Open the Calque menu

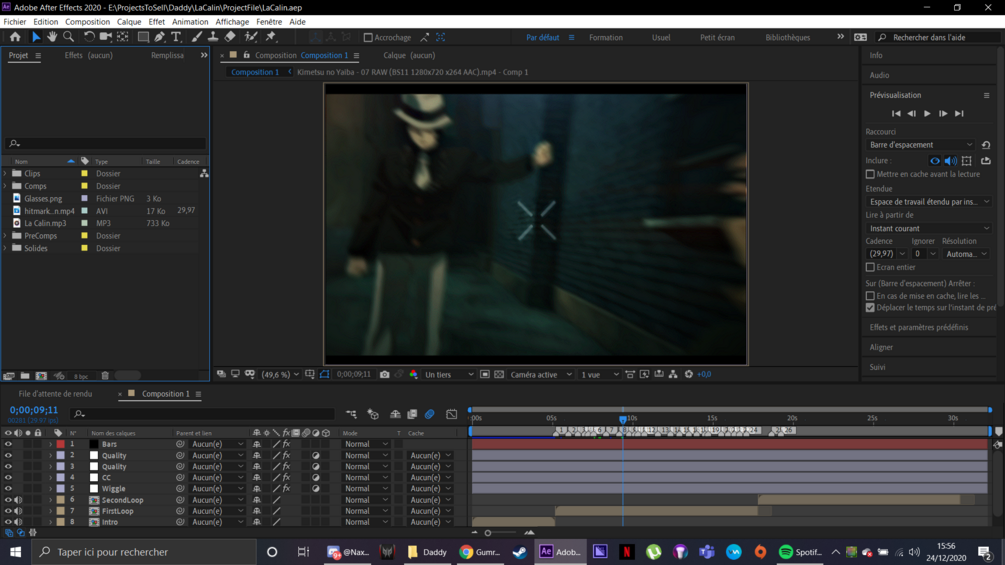tap(129, 22)
